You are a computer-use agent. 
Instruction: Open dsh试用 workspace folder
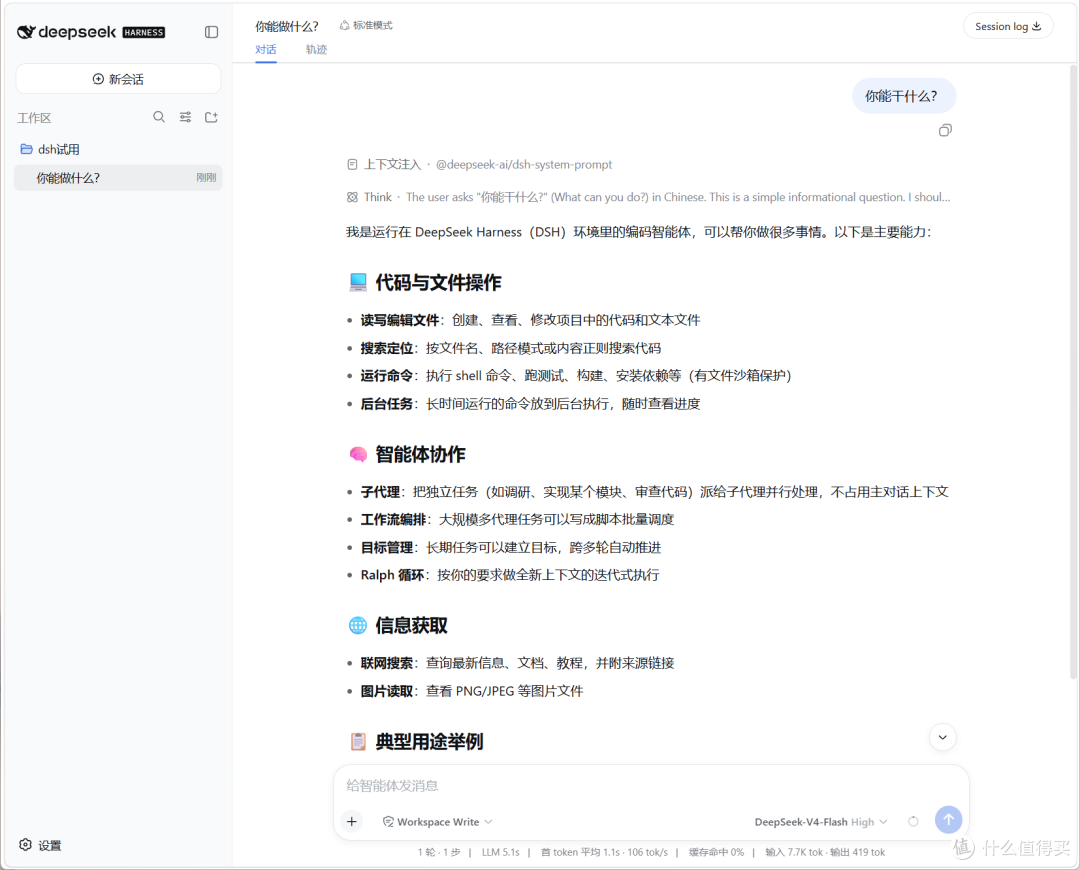point(51,149)
